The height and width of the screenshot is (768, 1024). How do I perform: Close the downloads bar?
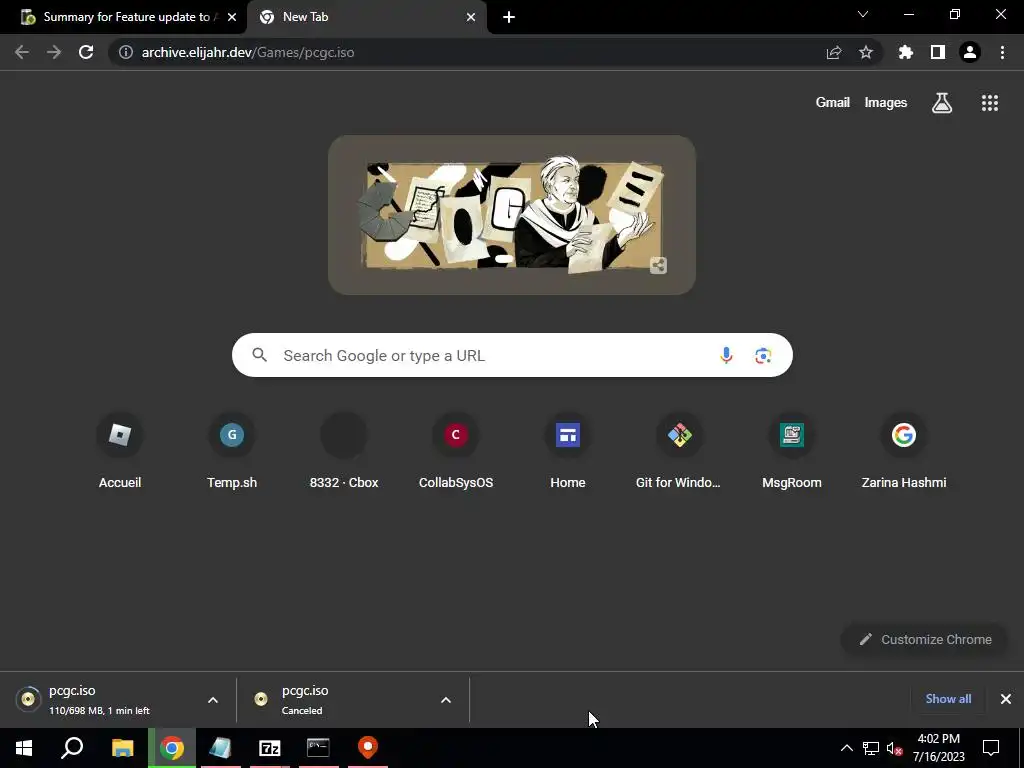tap(1006, 699)
